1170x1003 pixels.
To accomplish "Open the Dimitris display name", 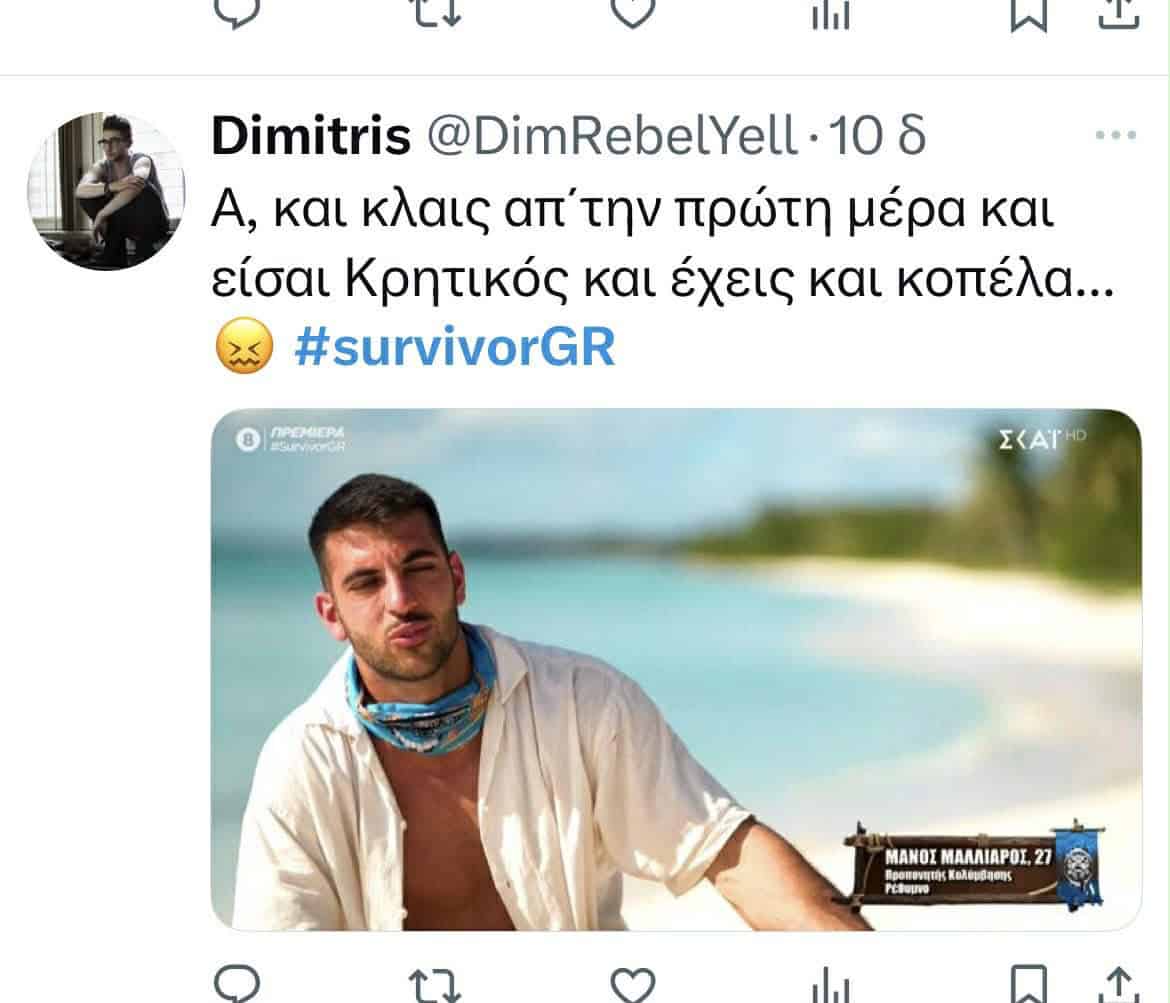I will 310,136.
